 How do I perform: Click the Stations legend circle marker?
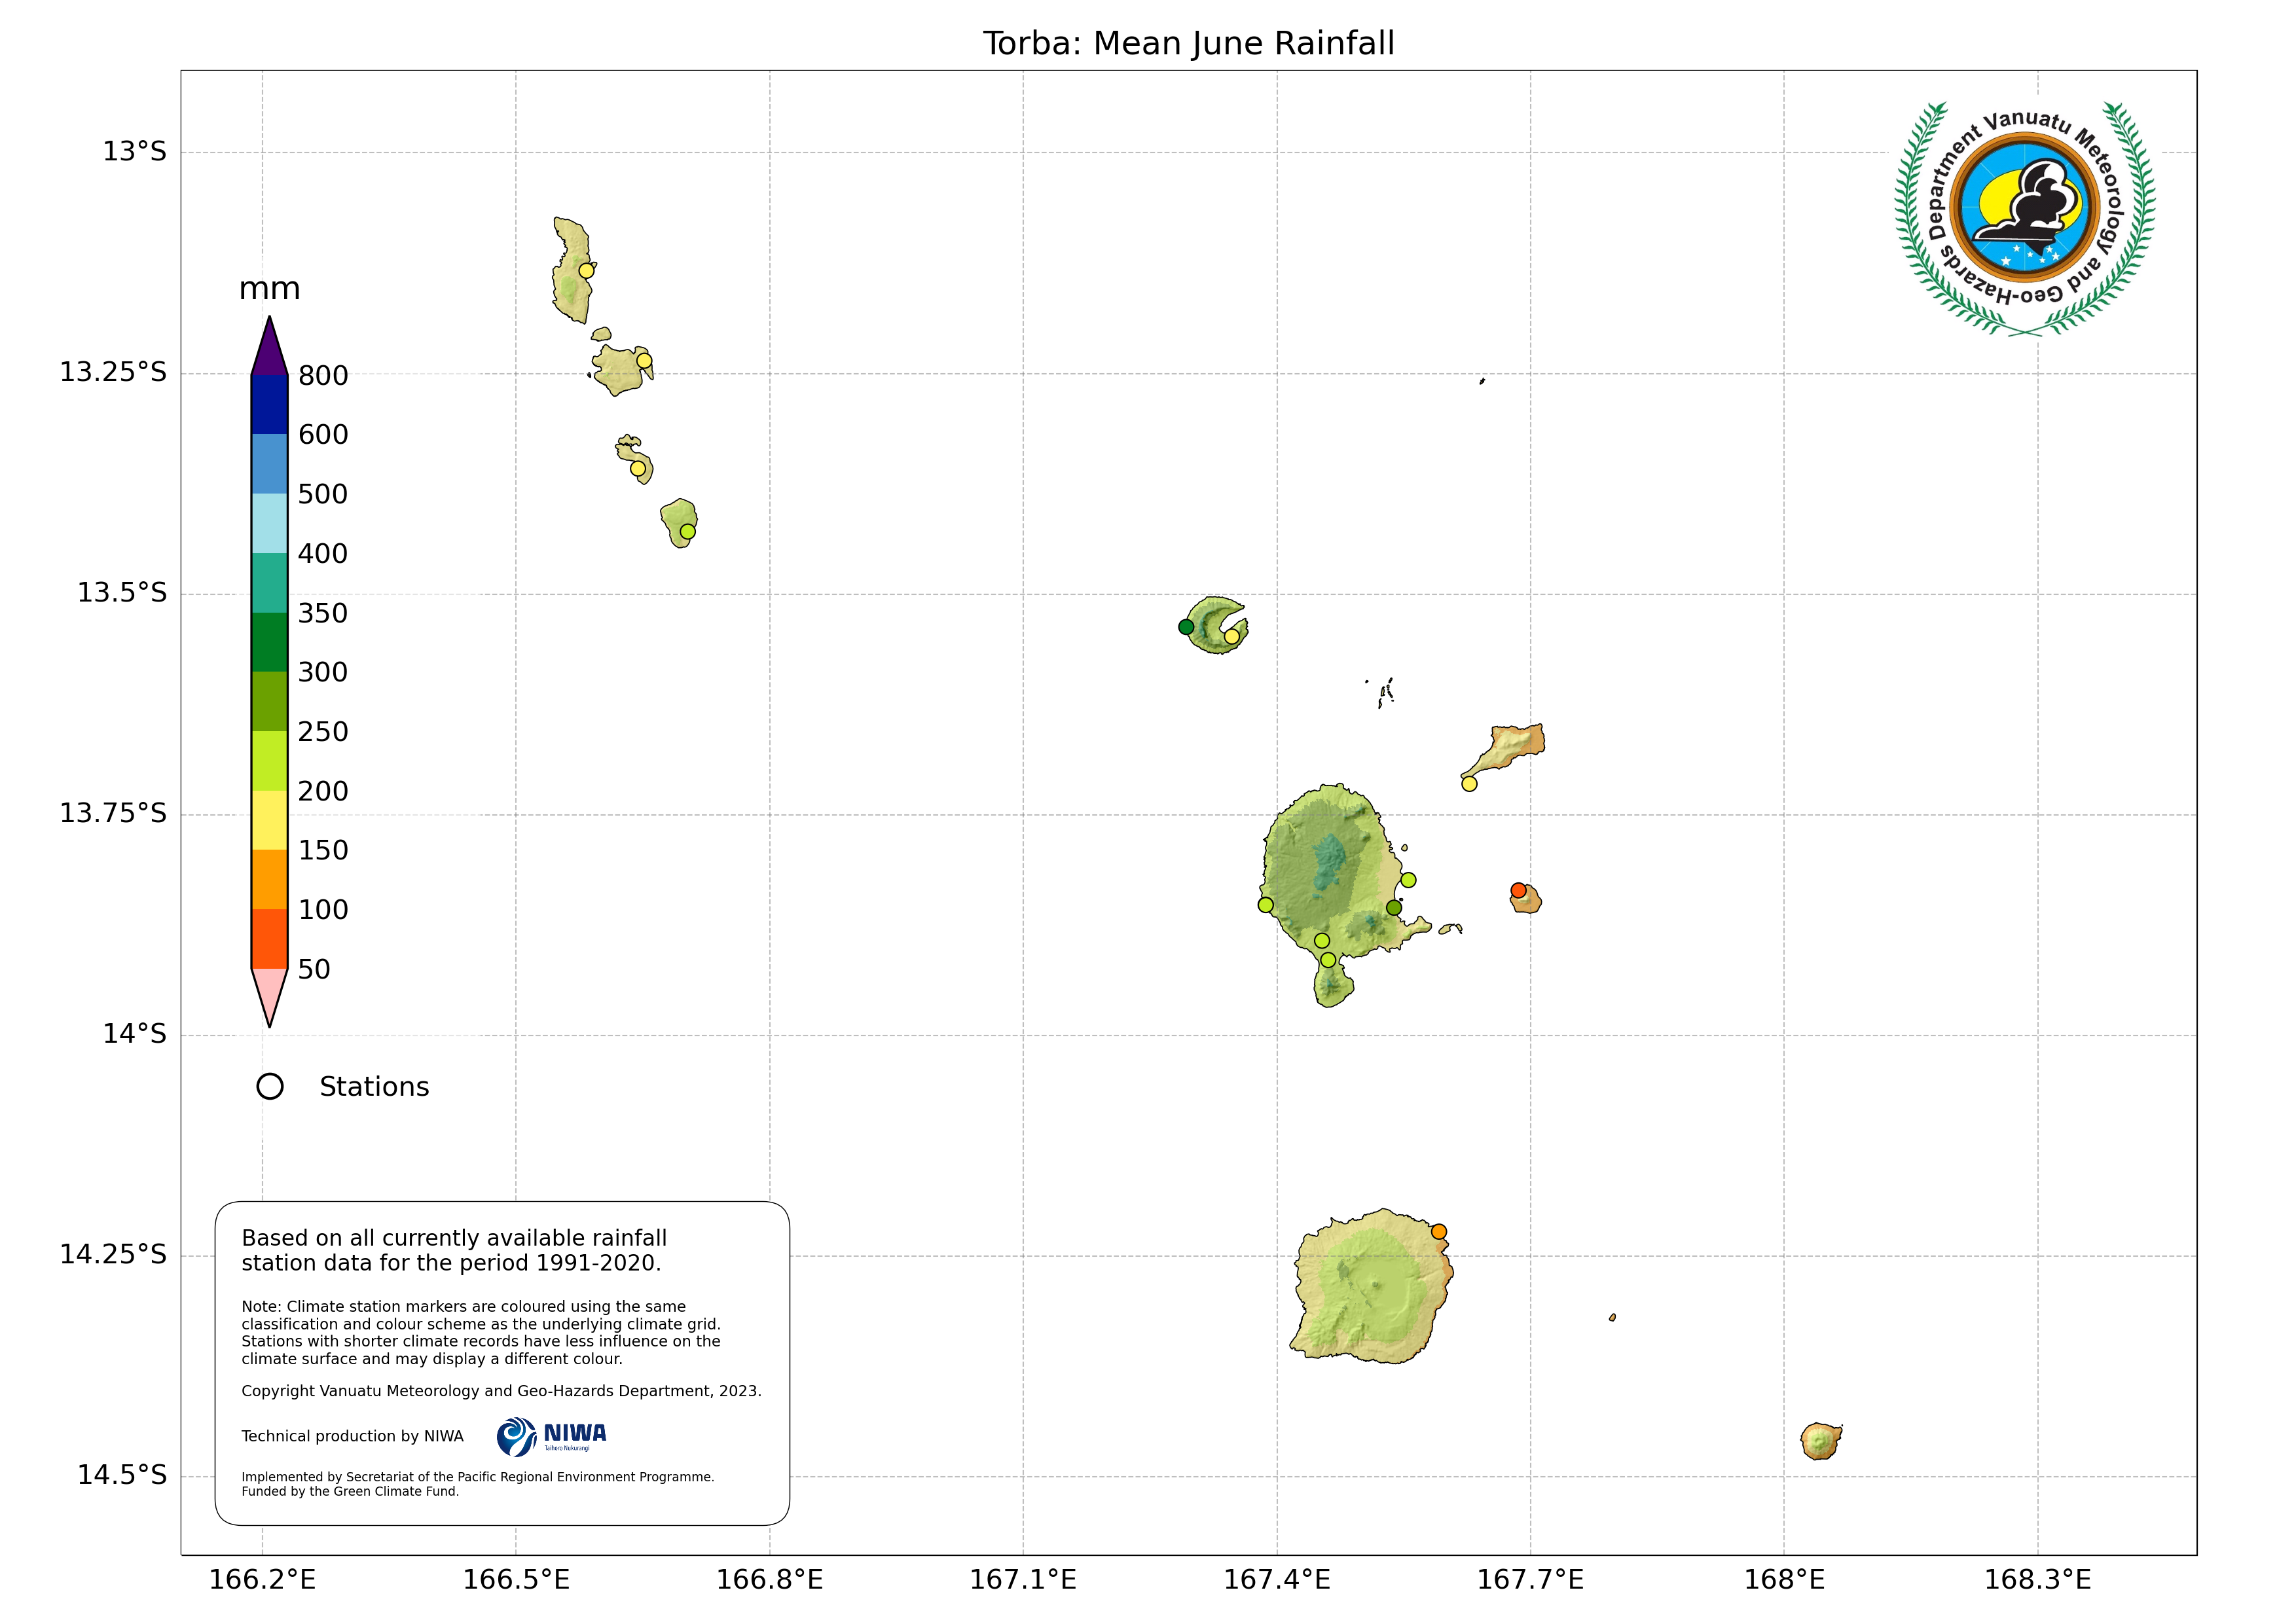(x=270, y=1086)
